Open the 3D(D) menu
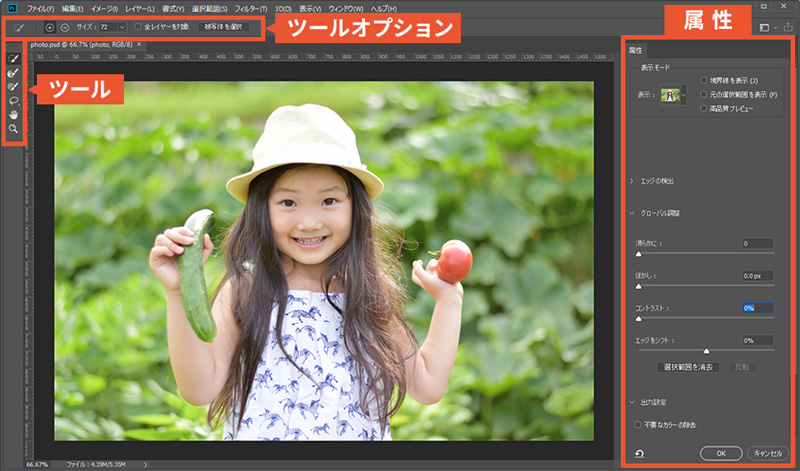 pyautogui.click(x=283, y=9)
